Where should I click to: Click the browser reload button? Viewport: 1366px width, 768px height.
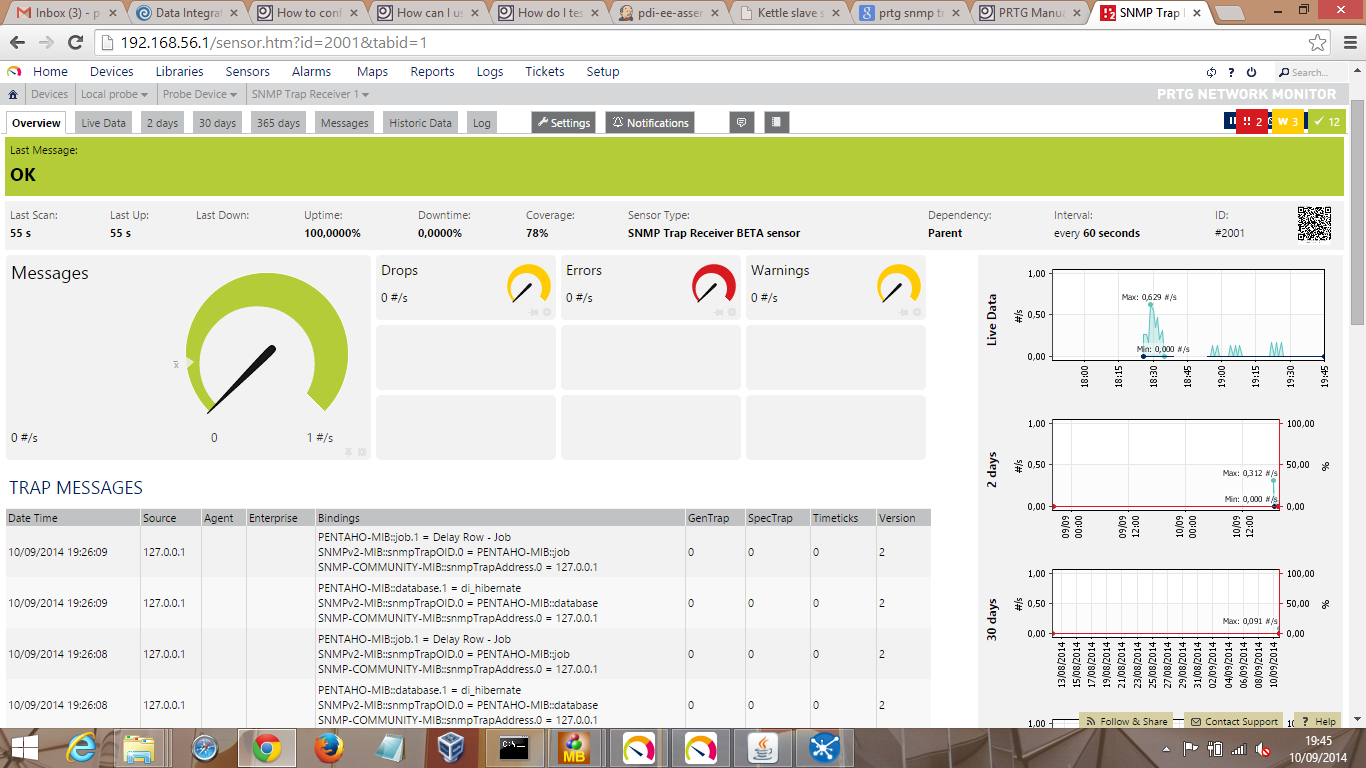click(x=75, y=43)
